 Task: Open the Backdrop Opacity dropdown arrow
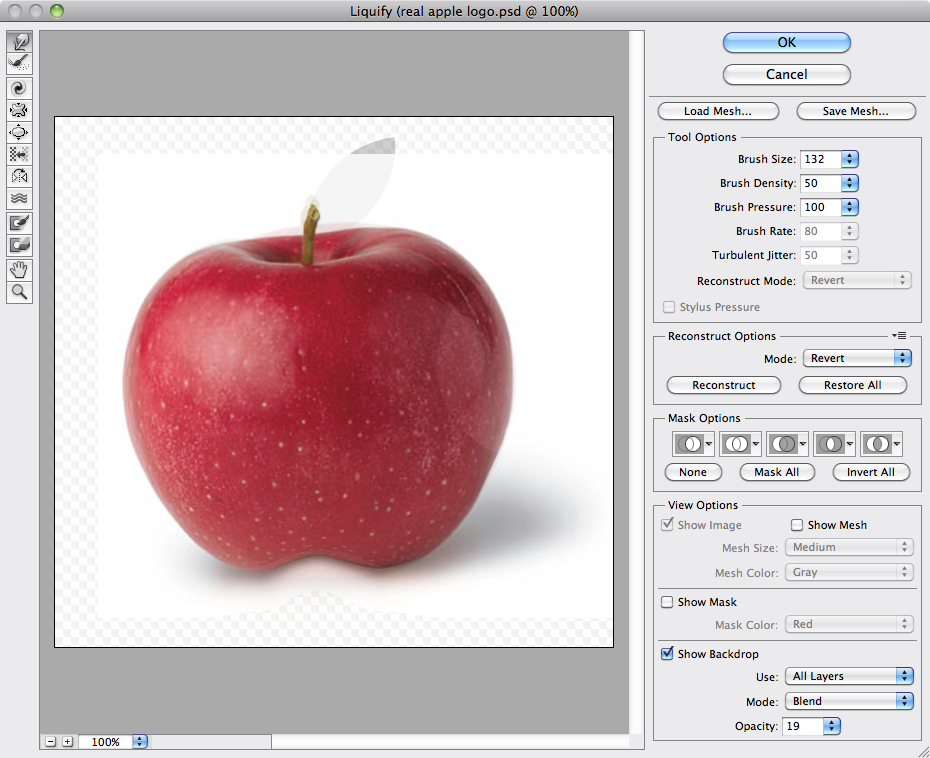coord(832,726)
